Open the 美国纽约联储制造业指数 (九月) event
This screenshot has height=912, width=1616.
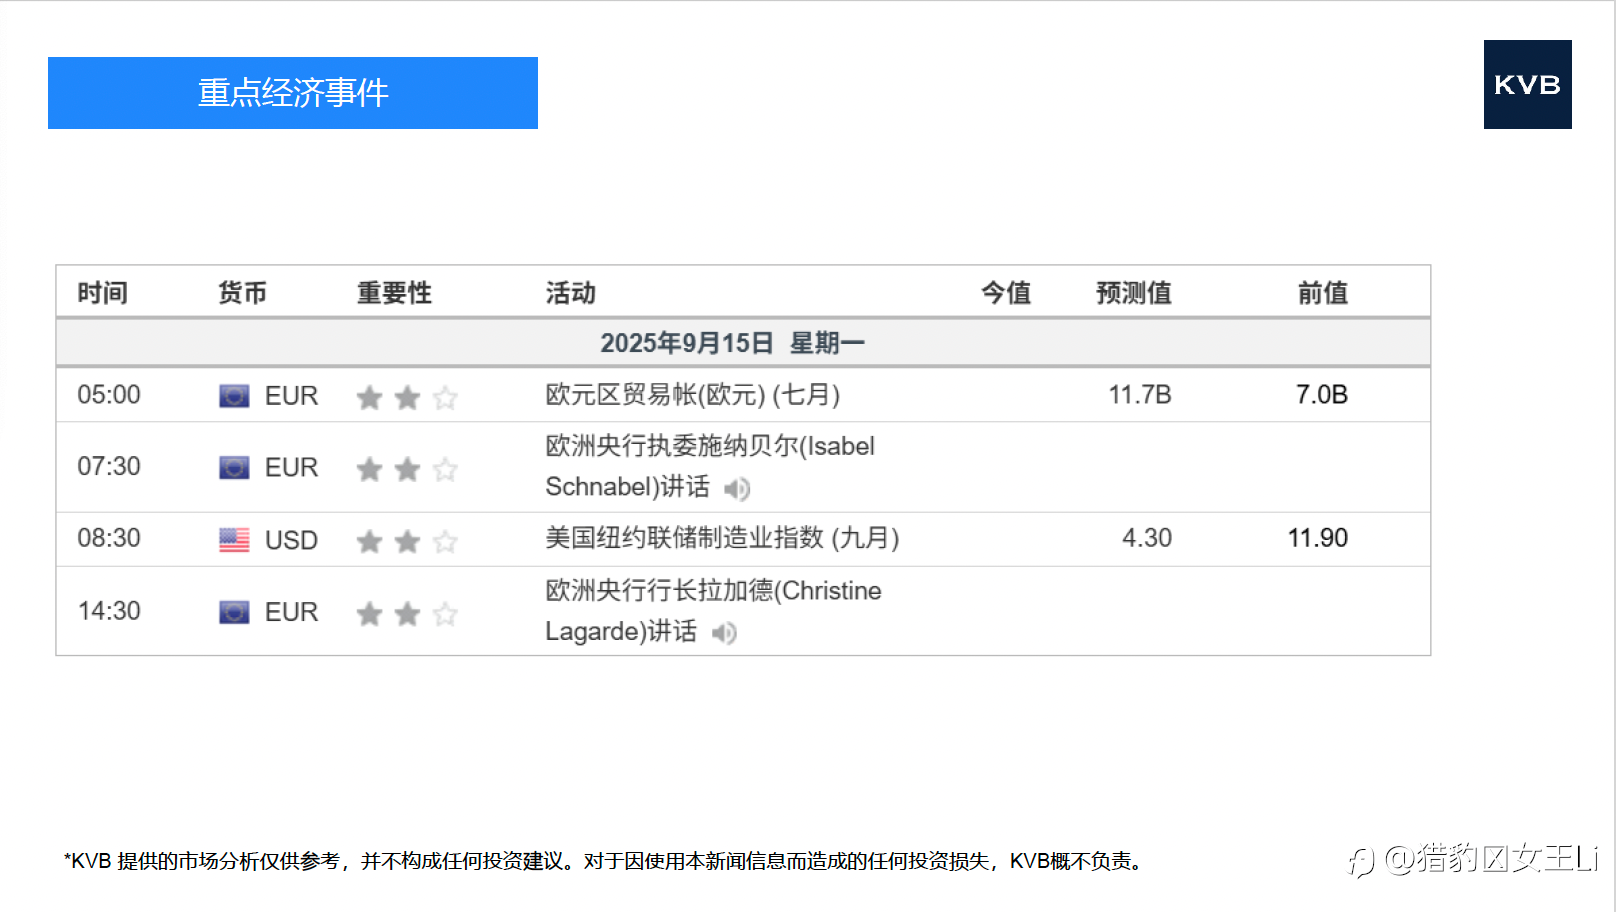coord(722,539)
